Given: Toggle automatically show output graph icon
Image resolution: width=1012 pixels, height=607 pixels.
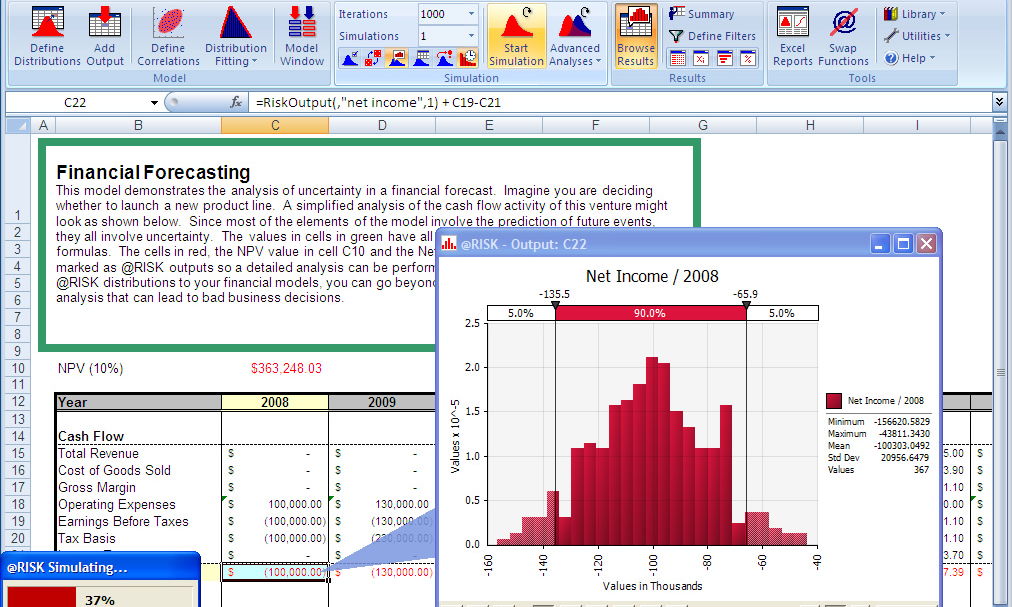Looking at the screenshot, I should 397,58.
